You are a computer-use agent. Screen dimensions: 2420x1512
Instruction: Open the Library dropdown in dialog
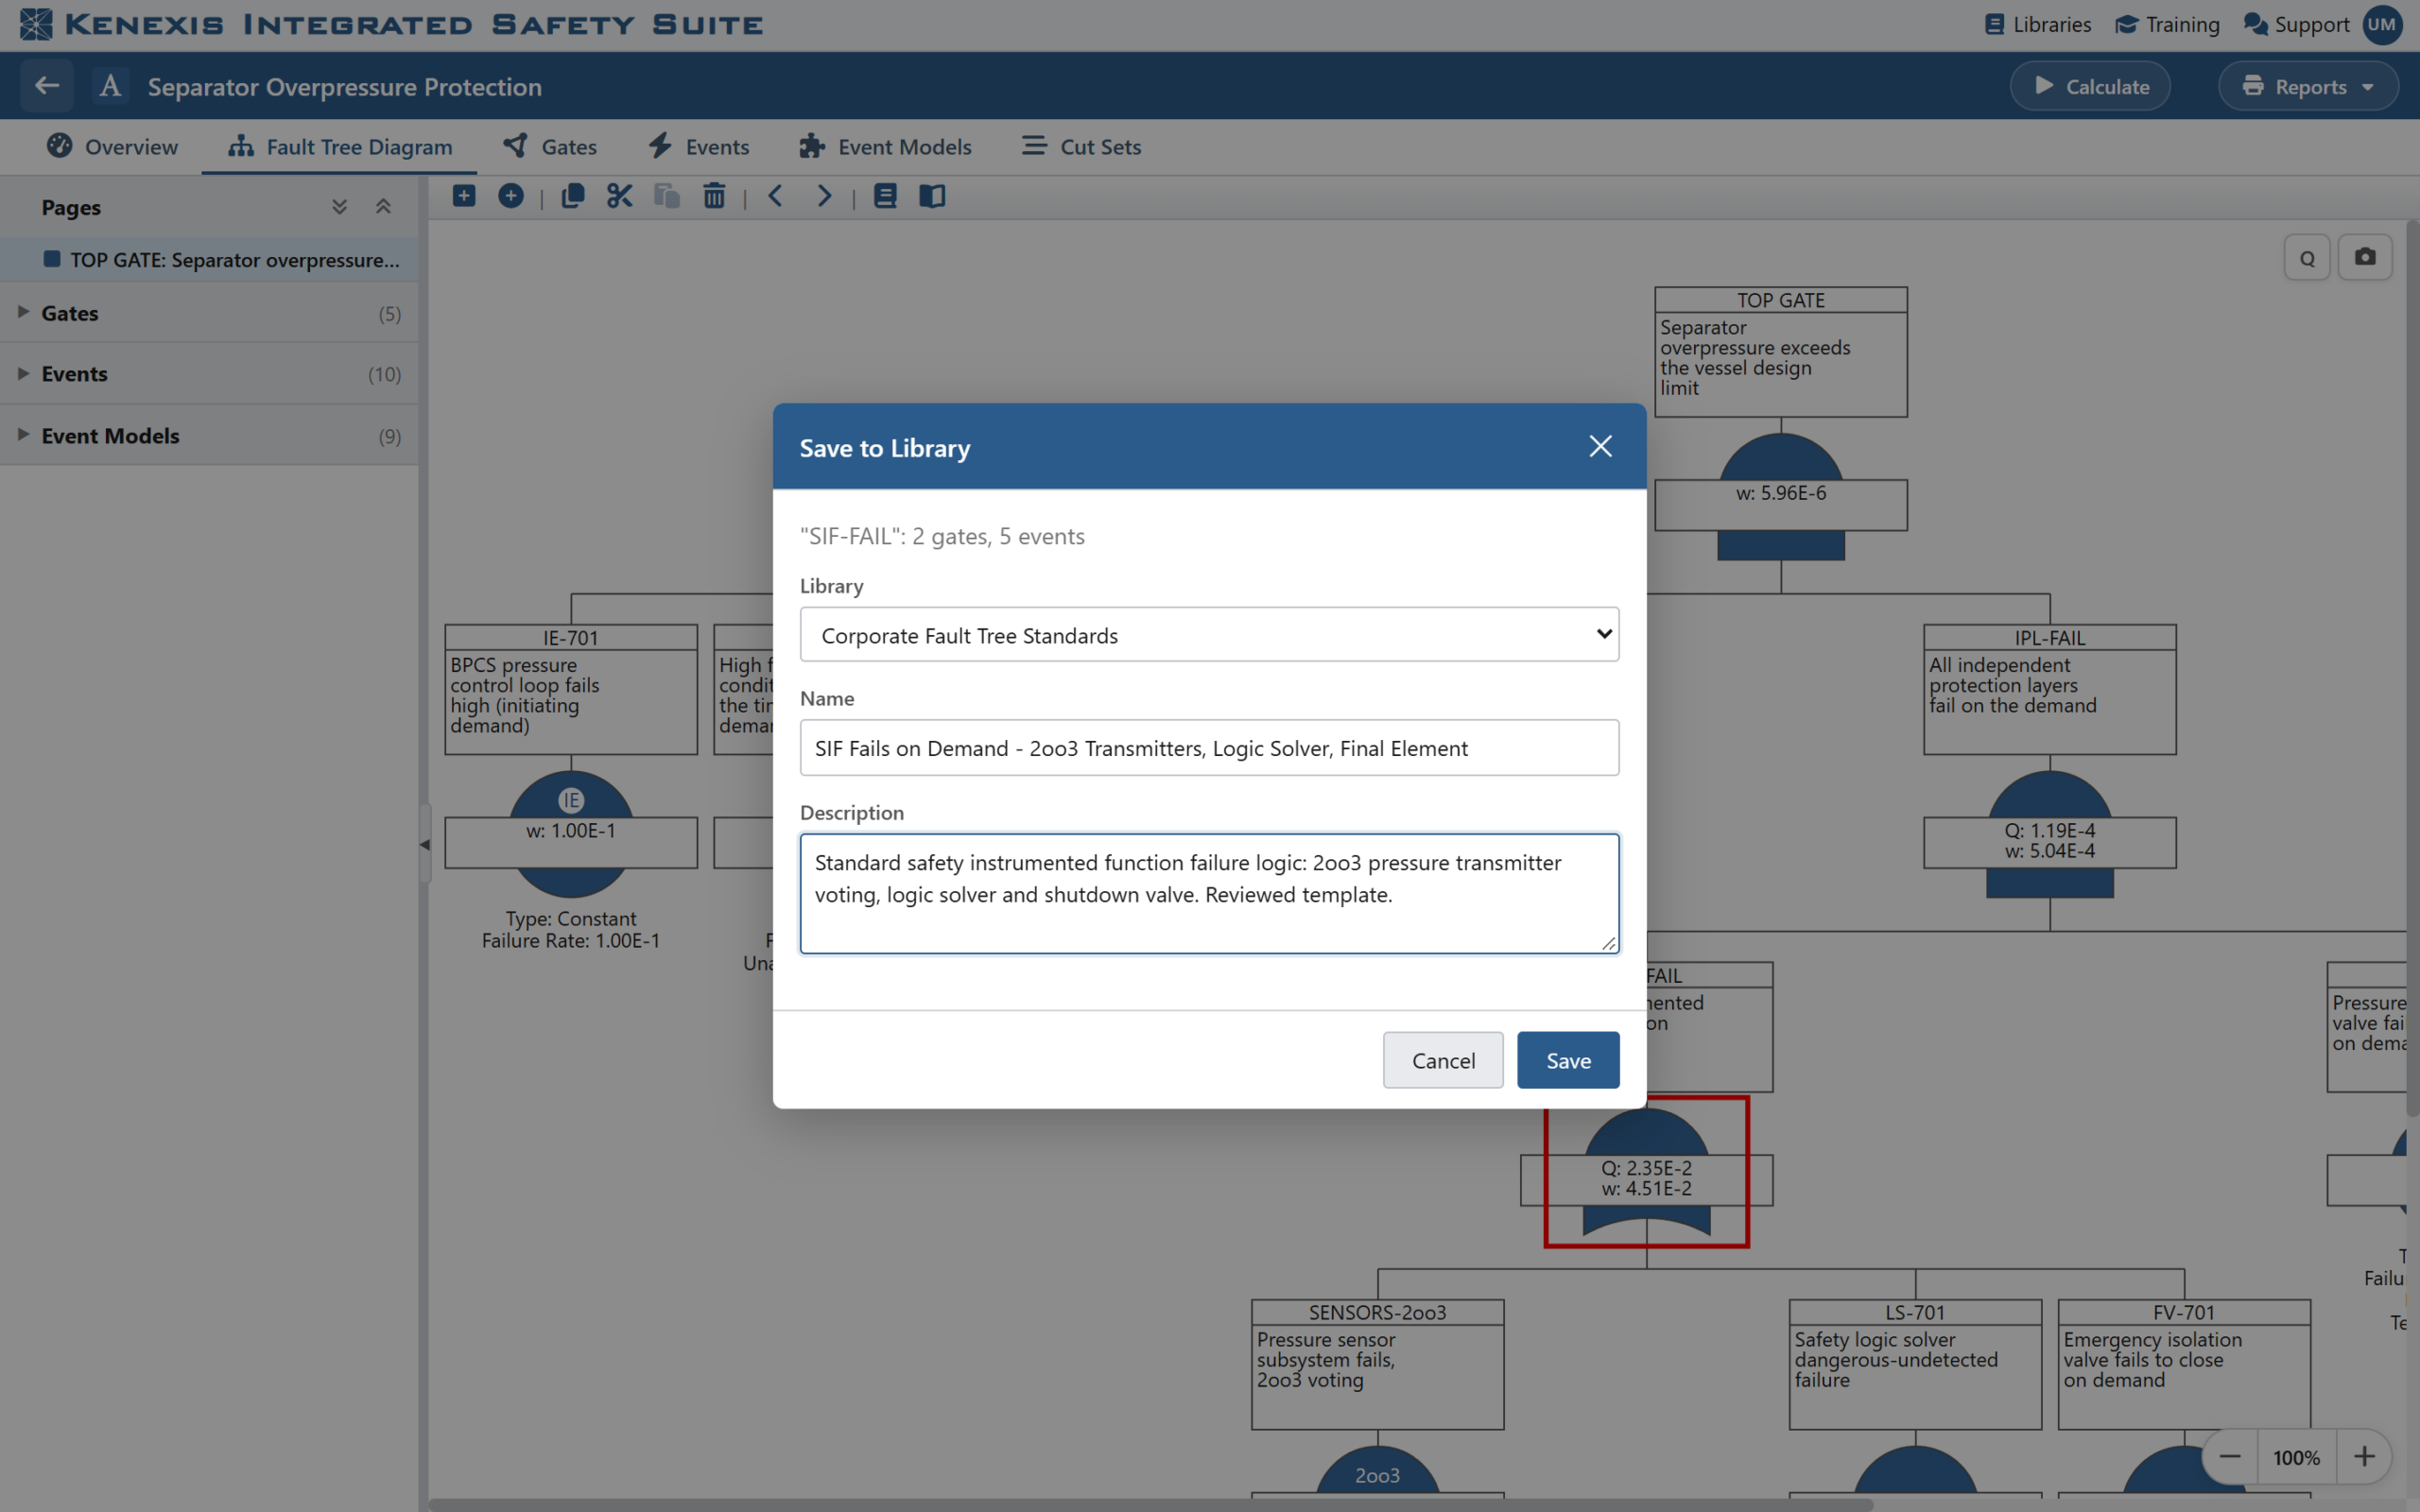click(1209, 635)
